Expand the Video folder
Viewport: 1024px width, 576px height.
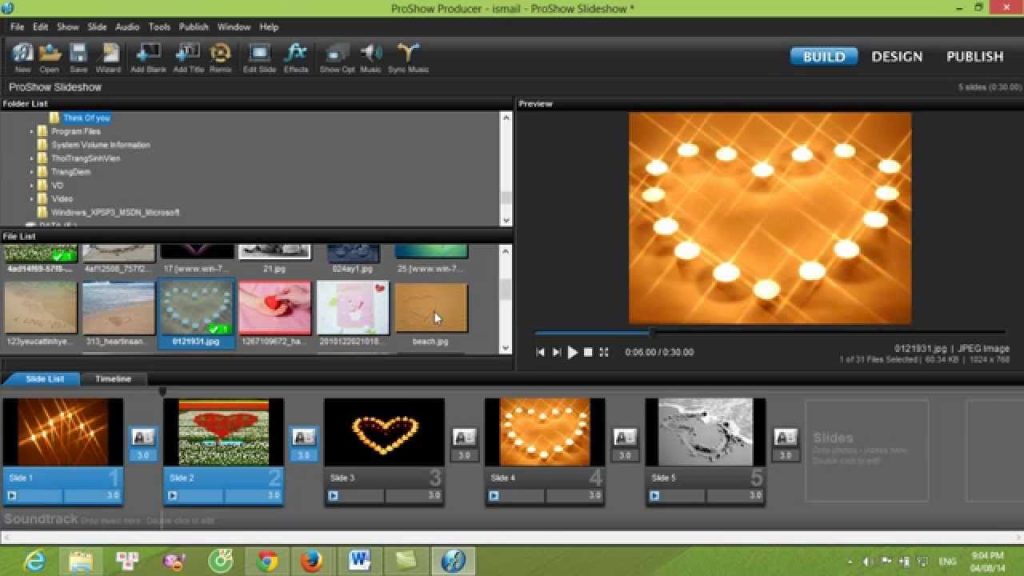34,199
